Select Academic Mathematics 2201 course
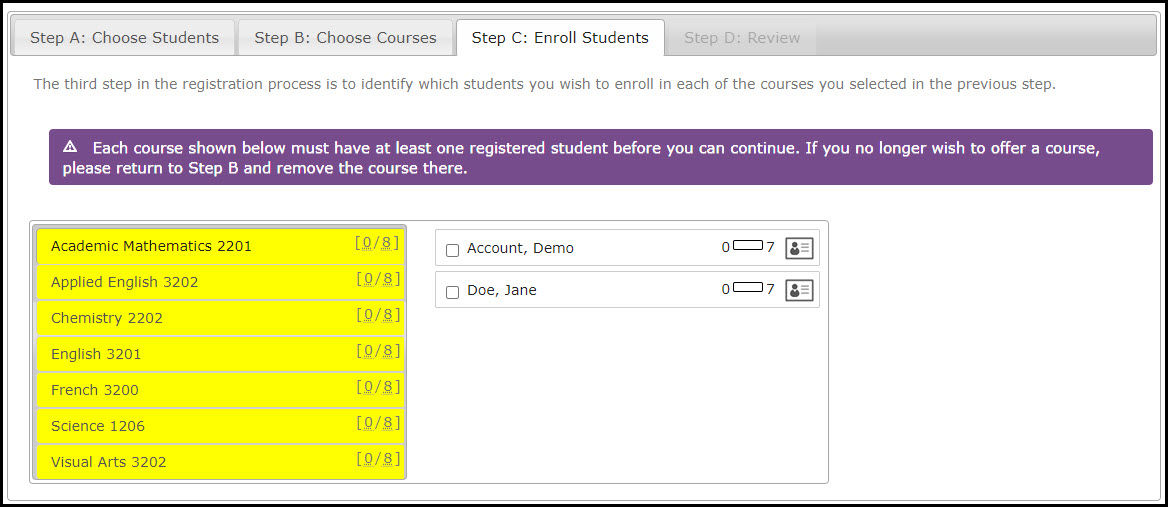This screenshot has width=1168, height=507. point(220,246)
